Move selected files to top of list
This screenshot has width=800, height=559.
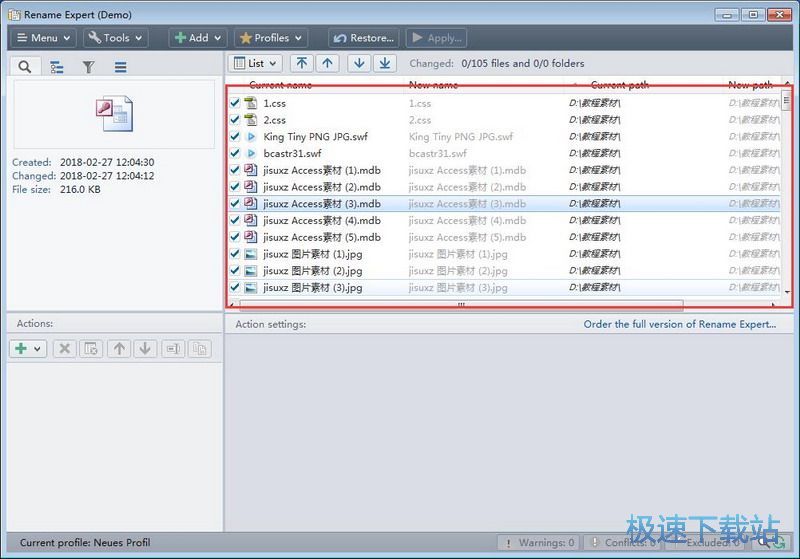click(301, 63)
